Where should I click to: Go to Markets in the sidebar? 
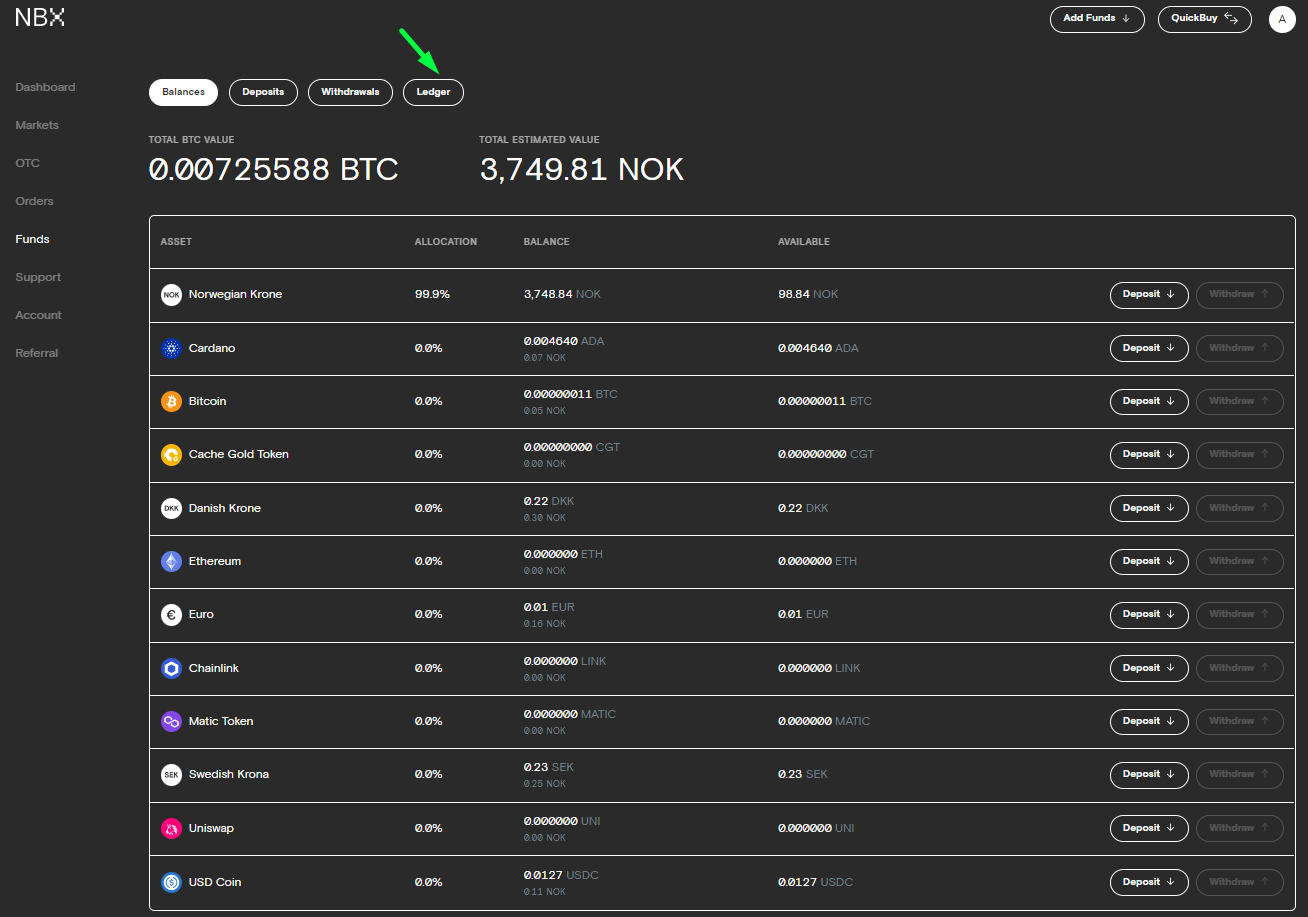37,125
